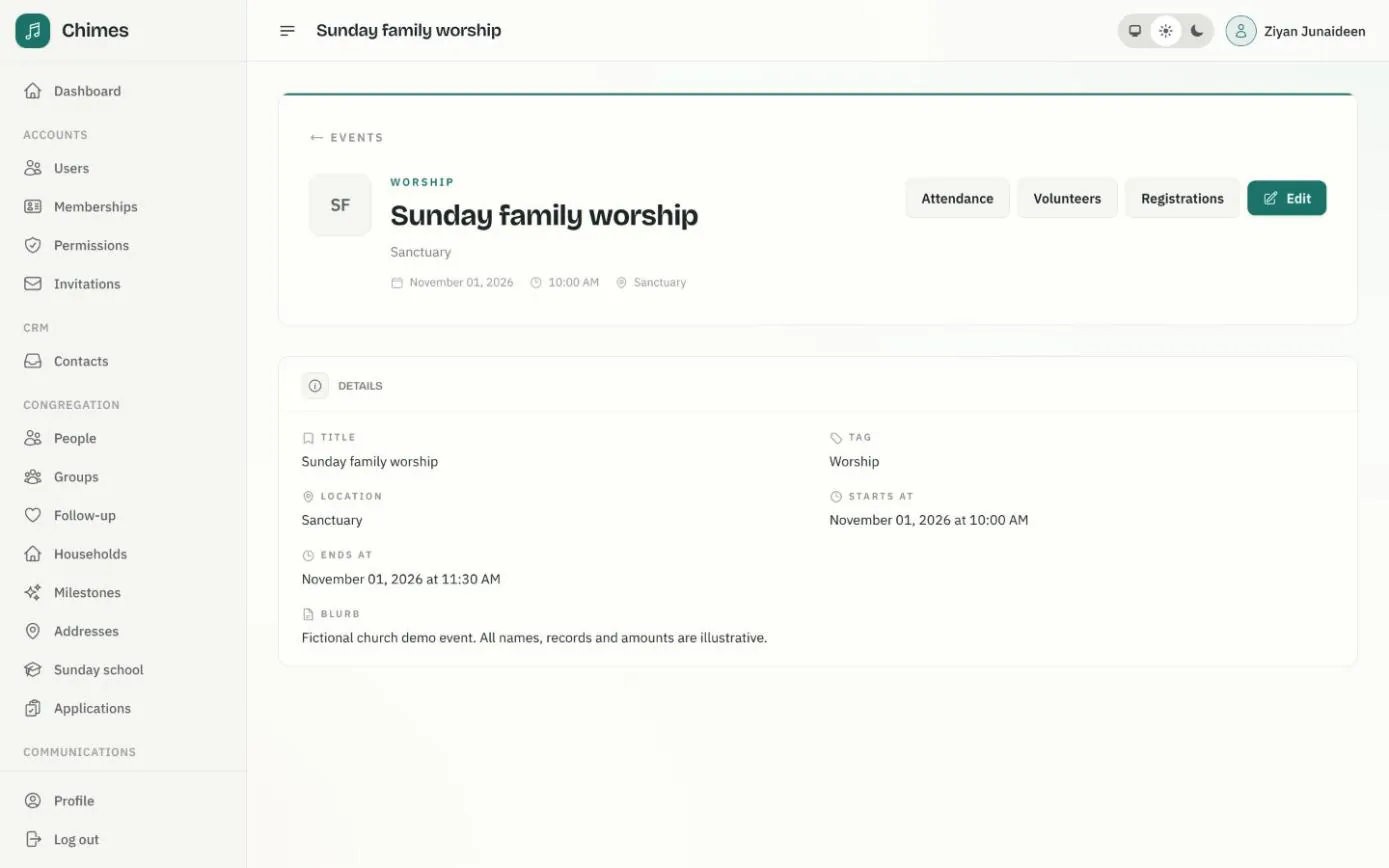The height and width of the screenshot is (868, 1389).
Task: Click the 10:00 AM time in the event header
Action: click(x=573, y=283)
